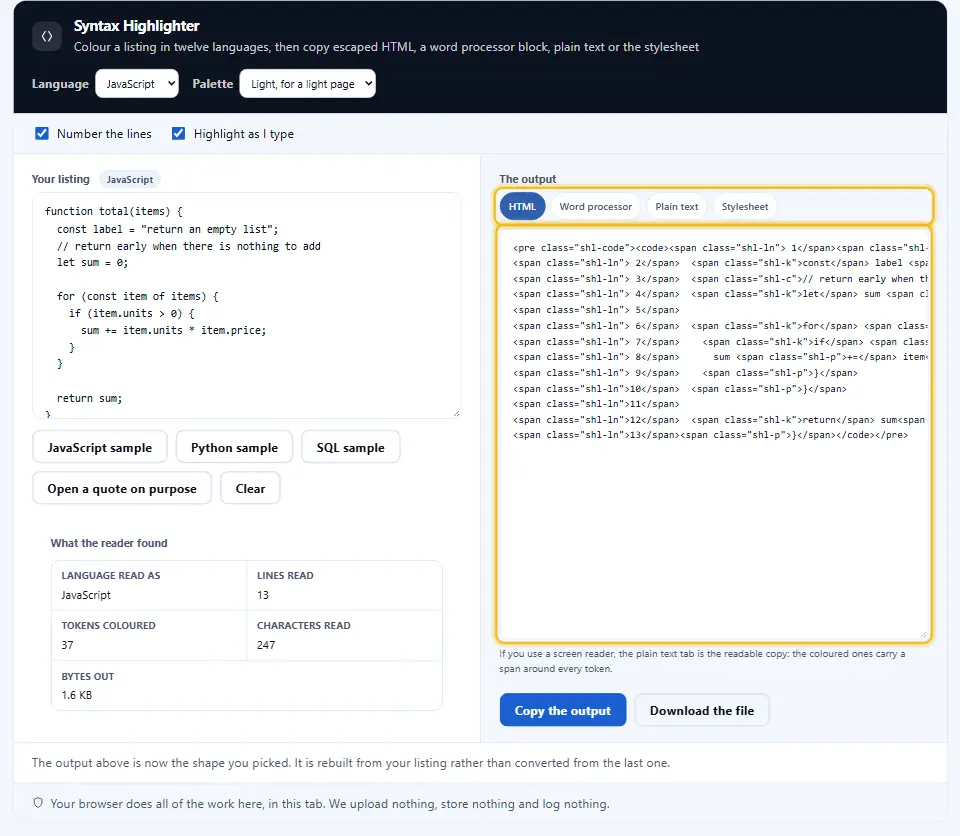The image size is (960, 836).
Task: Click inside the HTML output text area
Action: pyautogui.click(x=714, y=435)
